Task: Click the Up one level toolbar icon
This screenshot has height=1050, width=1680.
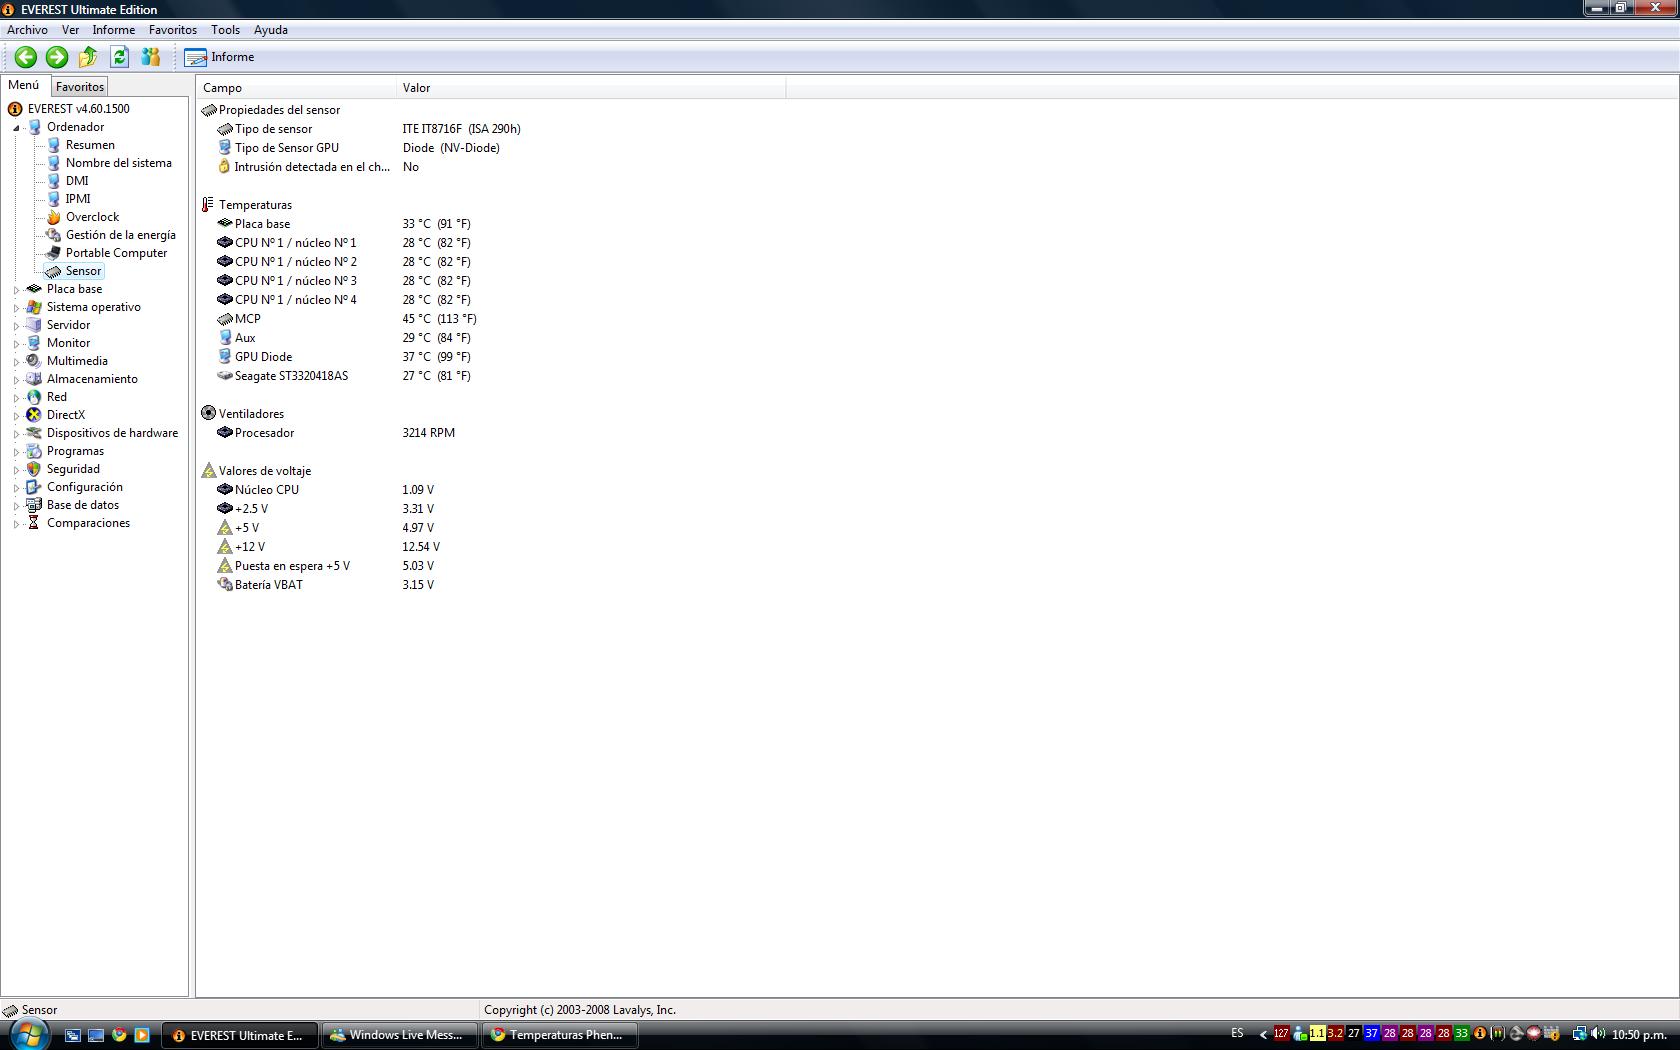Action: click(88, 57)
